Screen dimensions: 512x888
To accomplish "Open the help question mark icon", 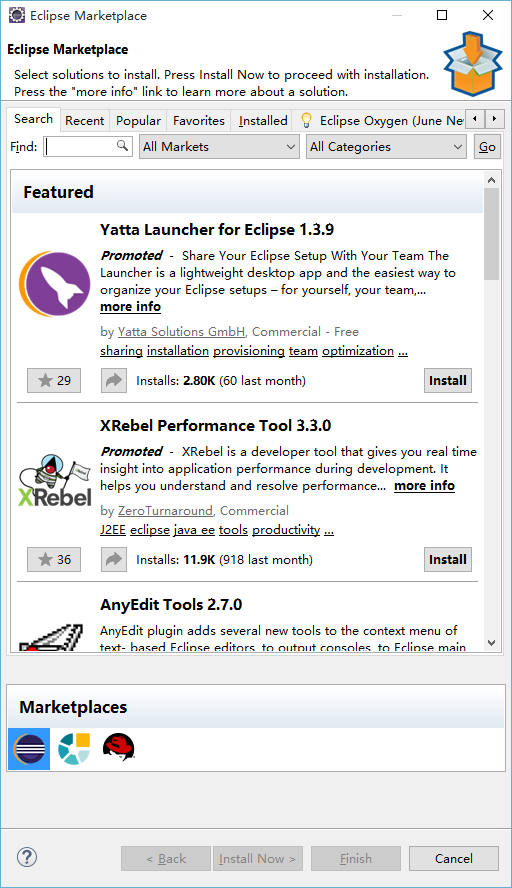I will click(x=27, y=857).
